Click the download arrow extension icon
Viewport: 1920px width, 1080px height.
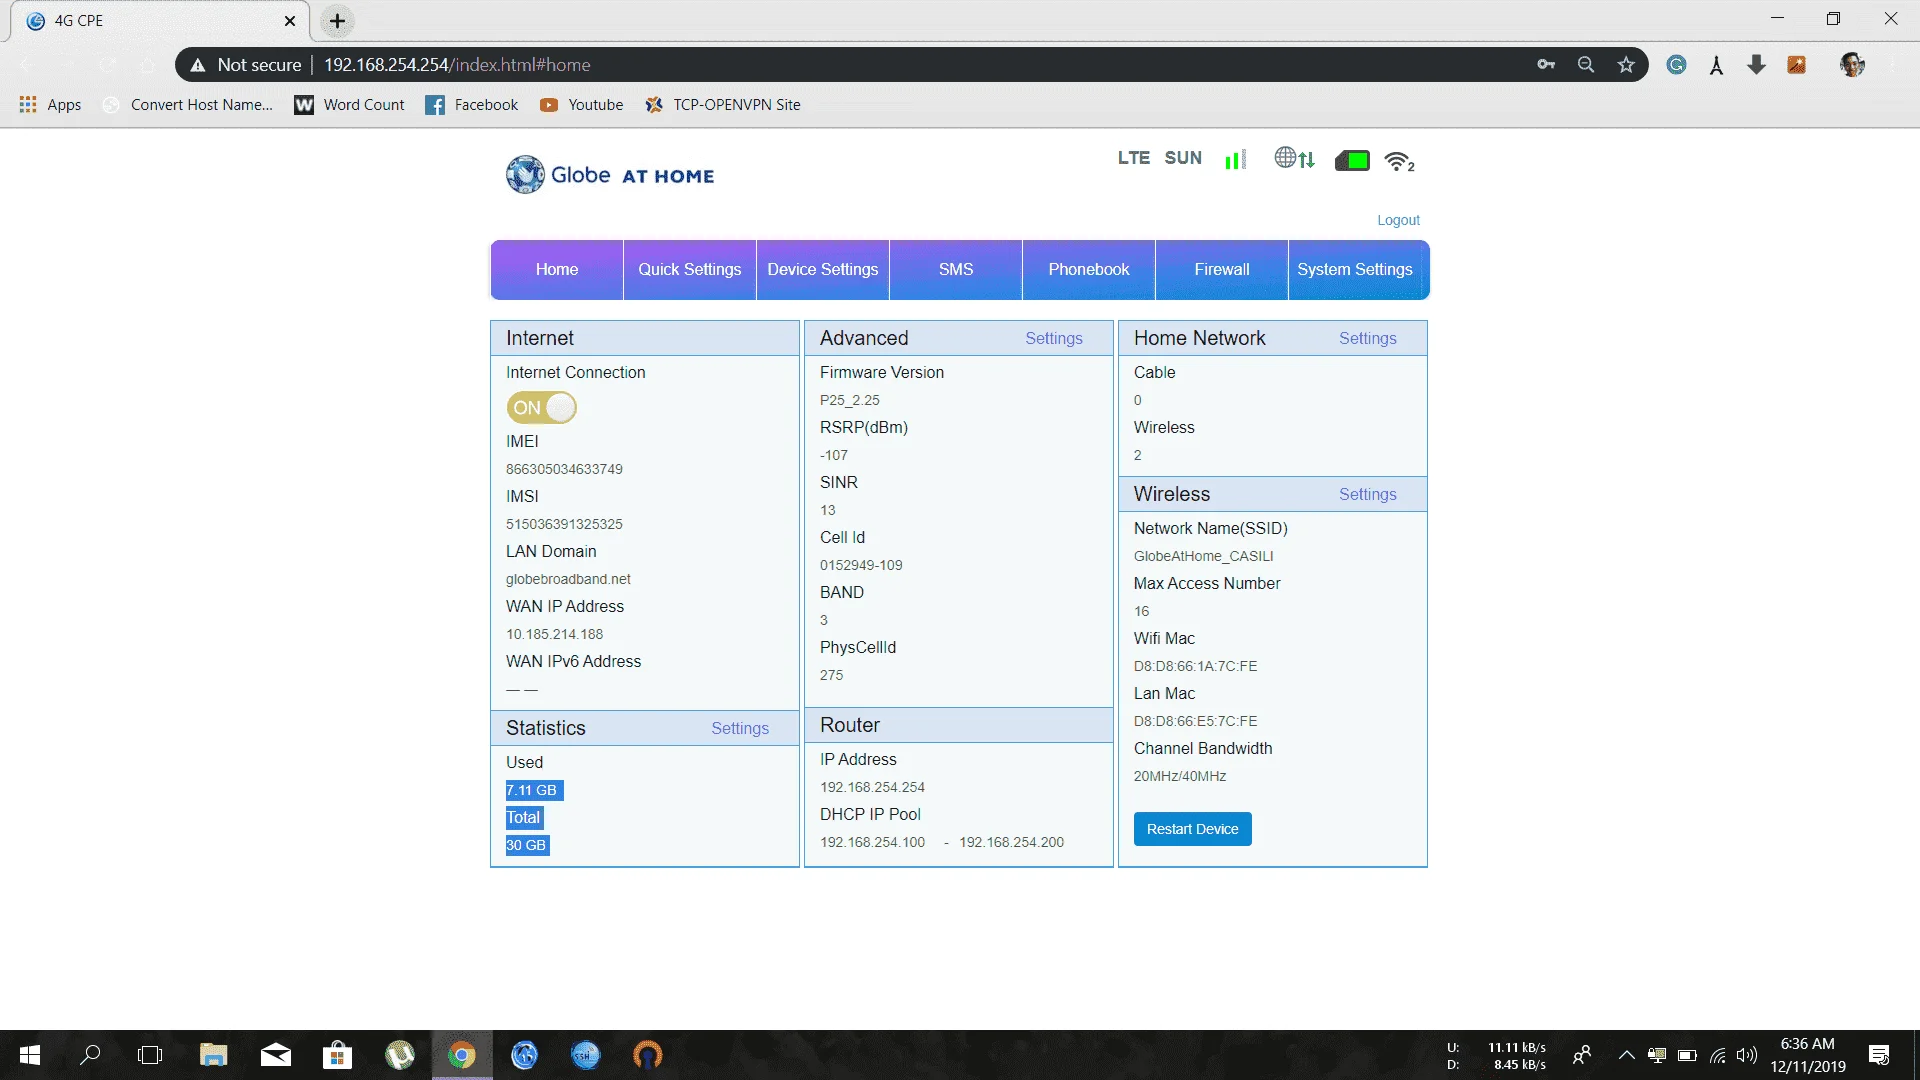pyautogui.click(x=1756, y=65)
